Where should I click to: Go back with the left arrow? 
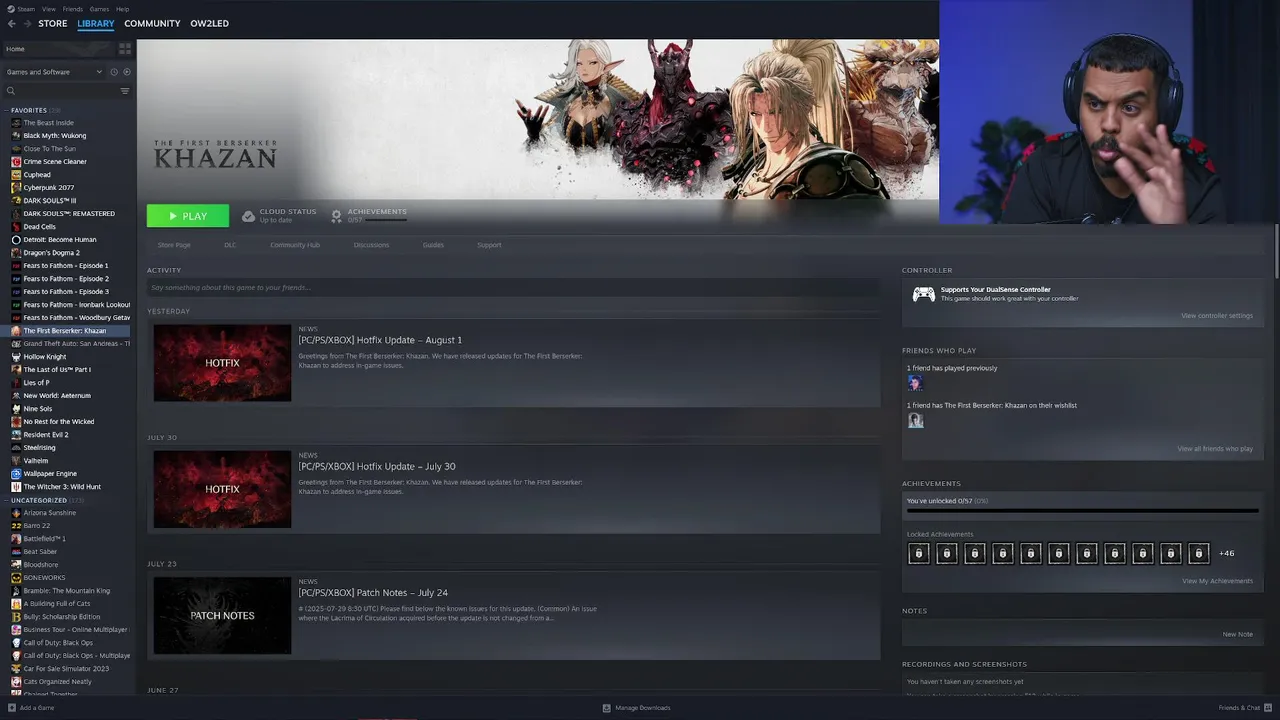coord(11,23)
